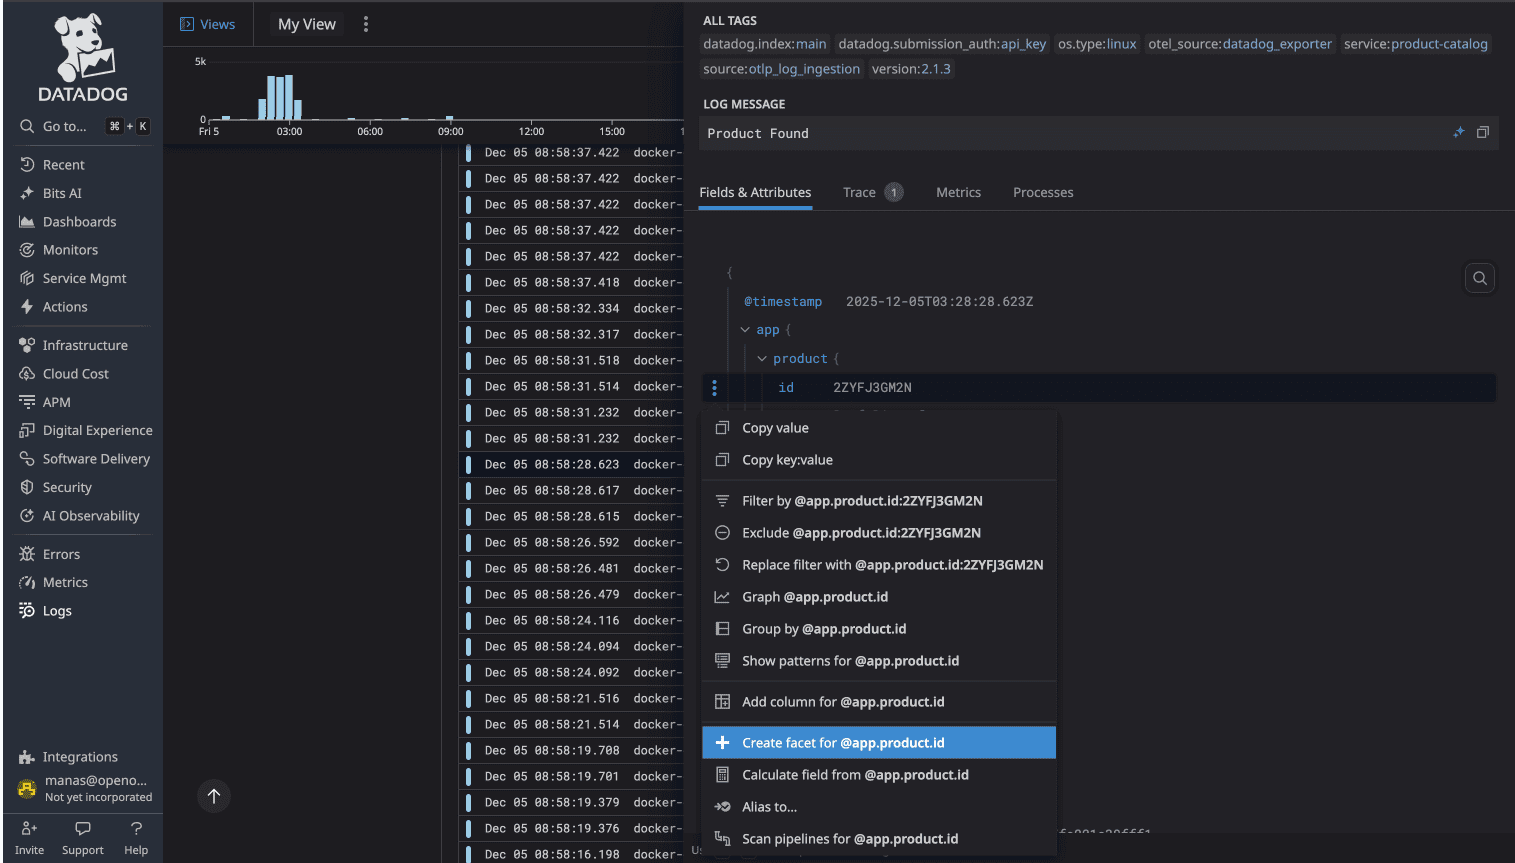Copy the 'Product Found' log message
Image resolution: width=1515 pixels, height=863 pixels.
pyautogui.click(x=1482, y=132)
